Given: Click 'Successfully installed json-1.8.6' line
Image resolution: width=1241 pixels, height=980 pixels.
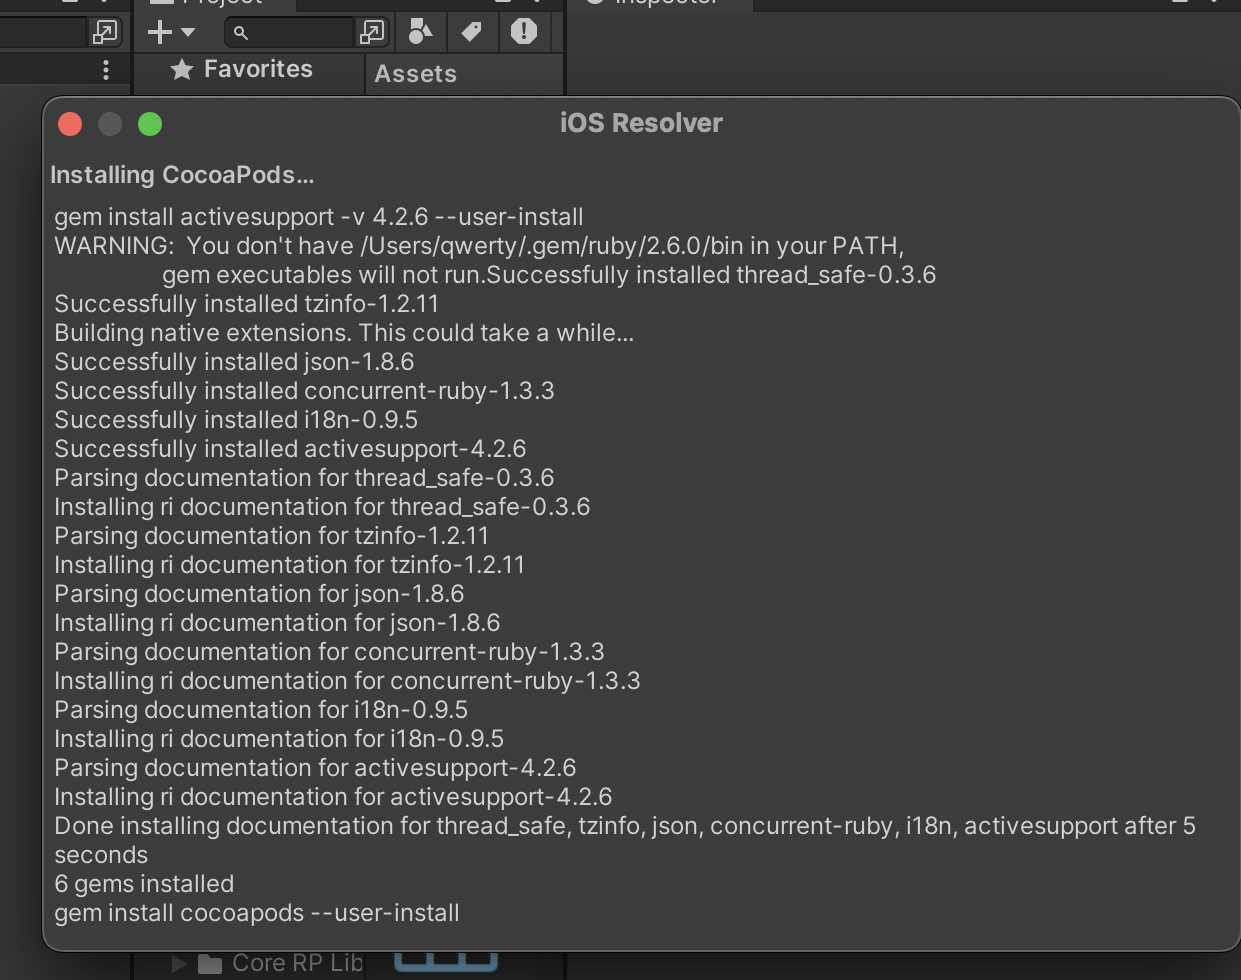Looking at the screenshot, I should coord(234,362).
